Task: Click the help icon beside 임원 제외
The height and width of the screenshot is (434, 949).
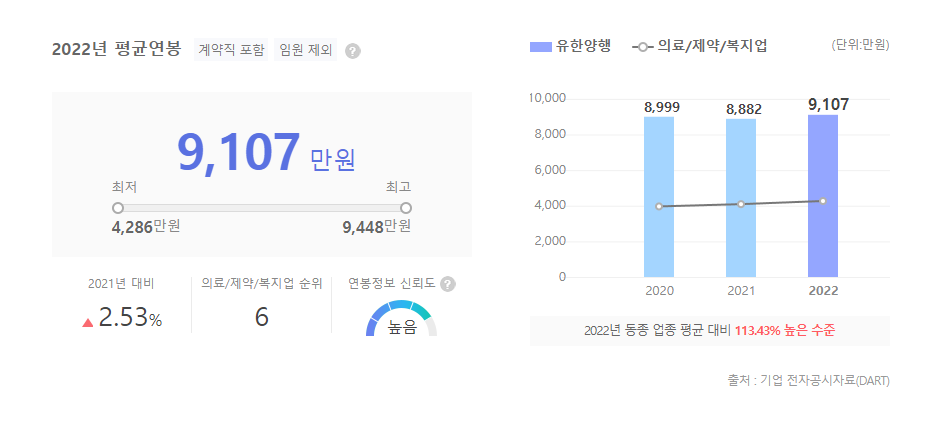Action: (x=353, y=51)
